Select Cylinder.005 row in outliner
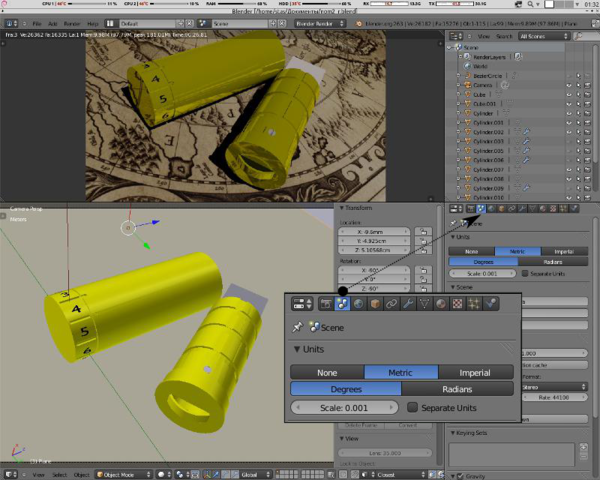Viewport: 600px width, 480px height. click(x=507, y=151)
